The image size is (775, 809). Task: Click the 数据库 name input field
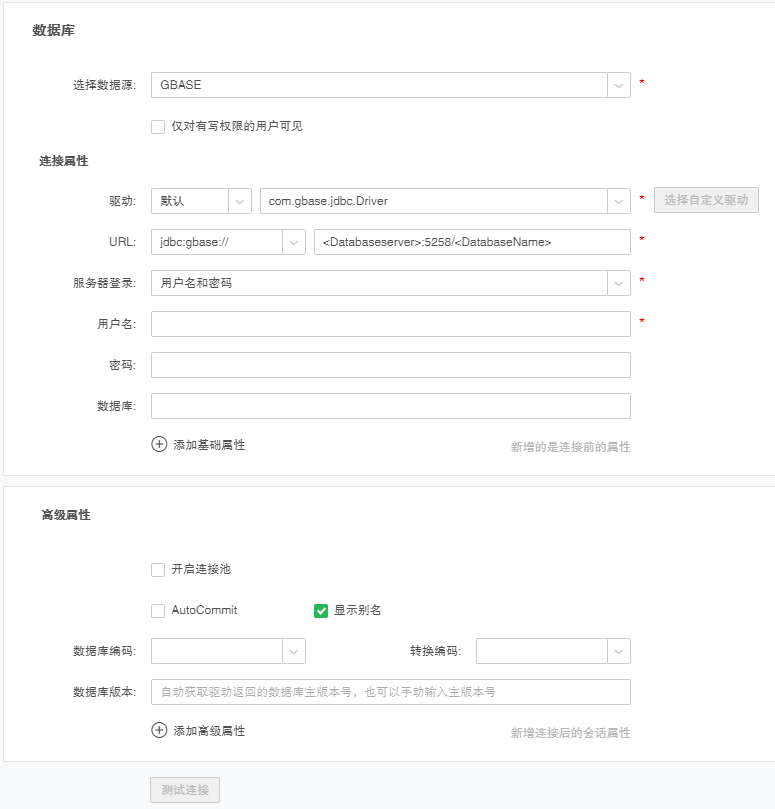[390, 406]
